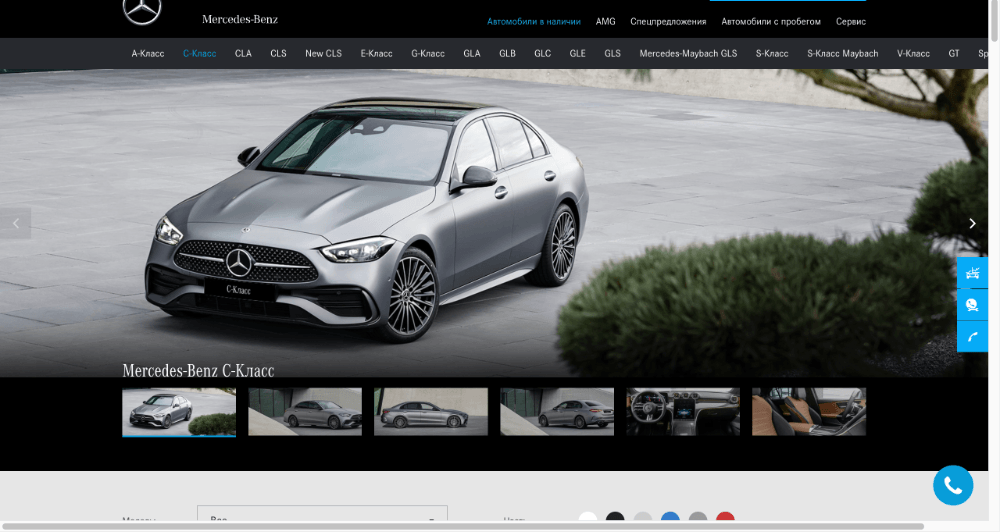This screenshot has height=532, width=1000.
Task: Open Автомобили в наличии section
Action: [x=534, y=21]
